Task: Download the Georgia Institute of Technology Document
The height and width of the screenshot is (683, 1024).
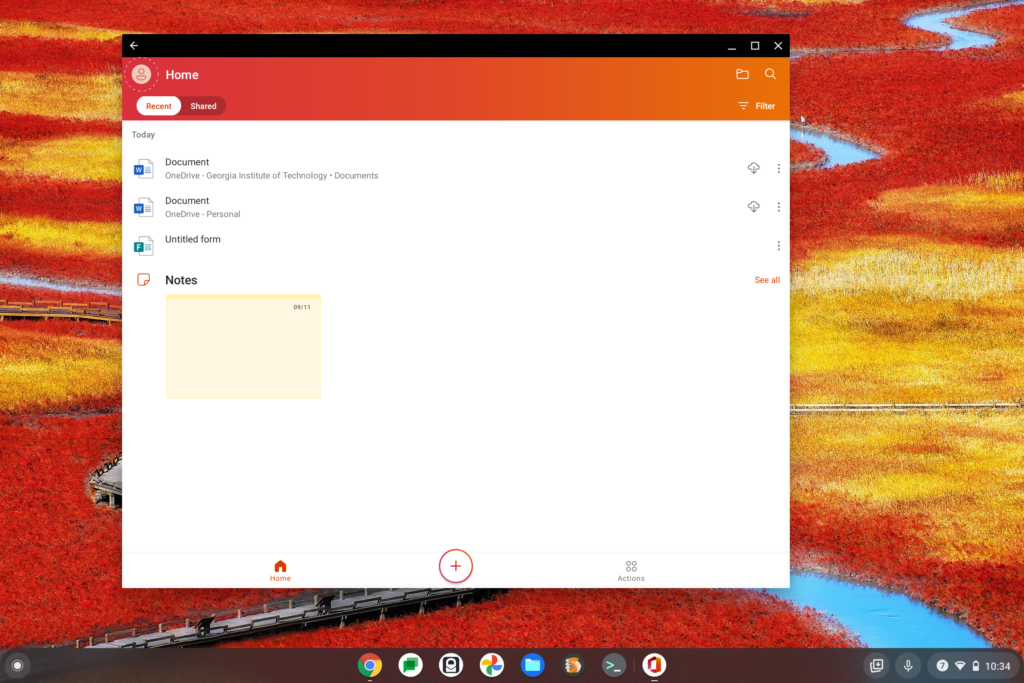Action: pos(754,168)
